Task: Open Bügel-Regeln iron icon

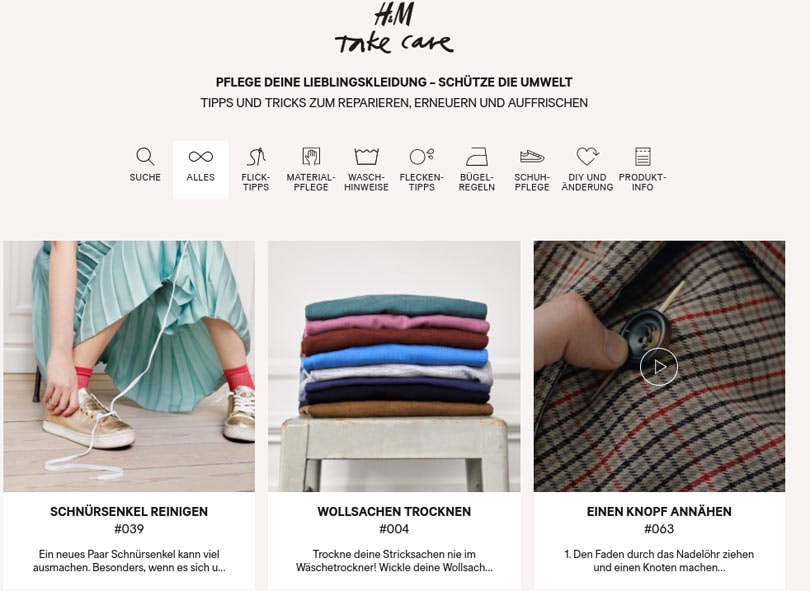Action: click(x=477, y=157)
